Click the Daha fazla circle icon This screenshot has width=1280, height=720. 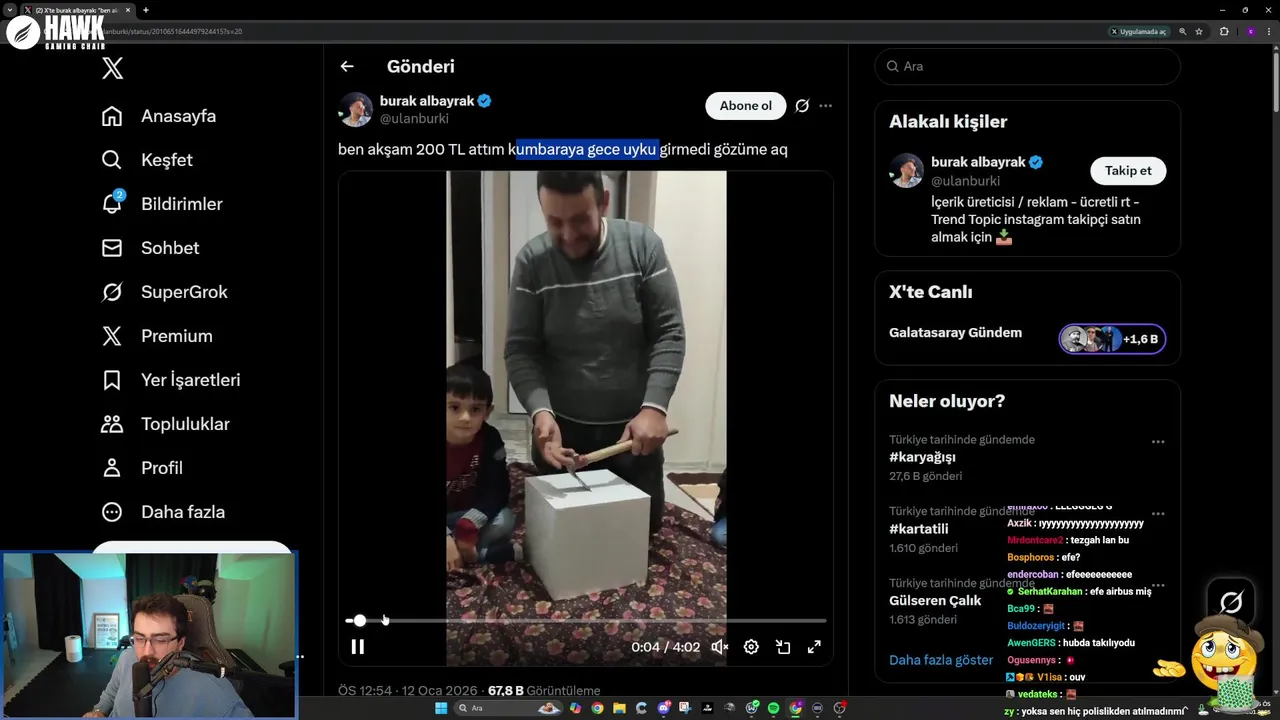click(112, 512)
